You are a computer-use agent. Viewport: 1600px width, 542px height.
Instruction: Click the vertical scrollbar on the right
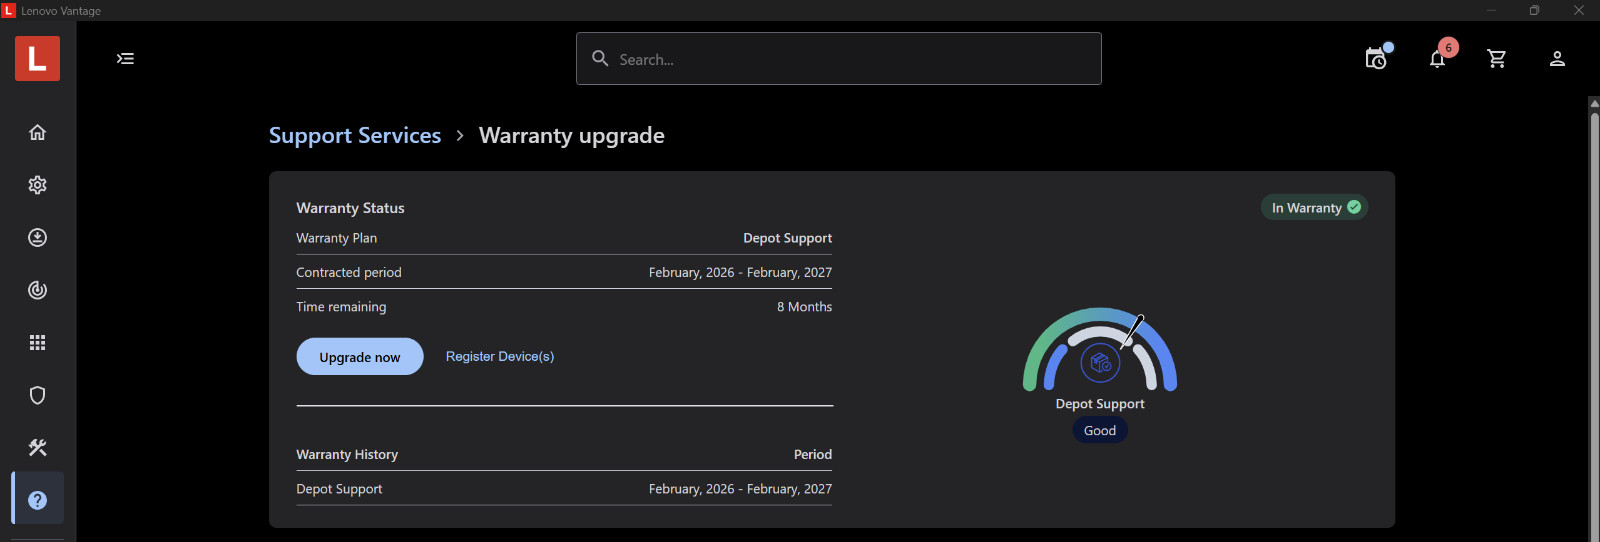1594,320
